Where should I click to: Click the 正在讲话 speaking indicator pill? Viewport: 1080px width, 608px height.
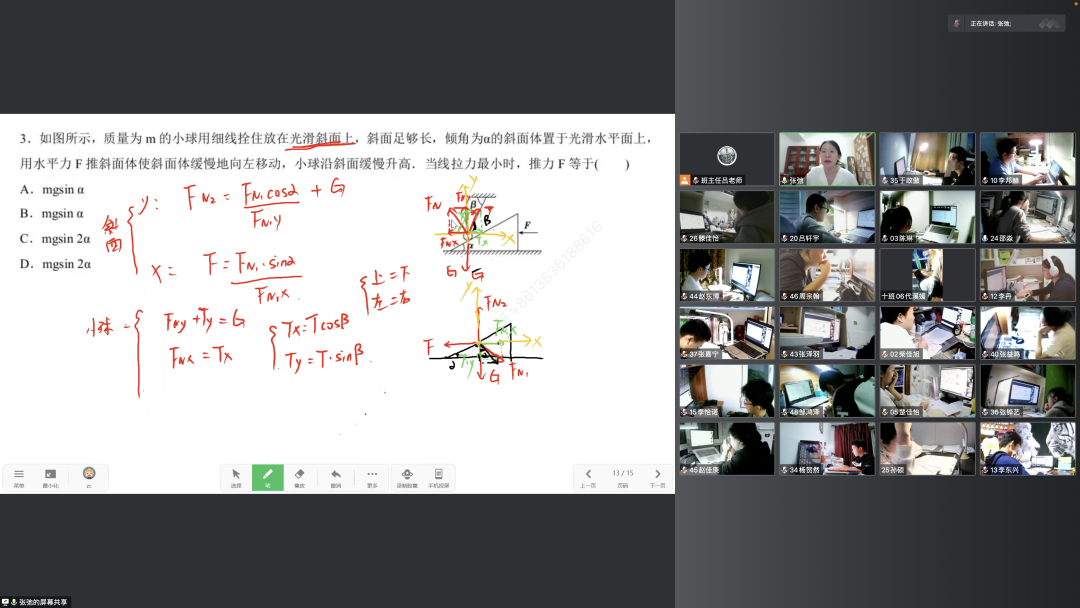tap(1006, 23)
